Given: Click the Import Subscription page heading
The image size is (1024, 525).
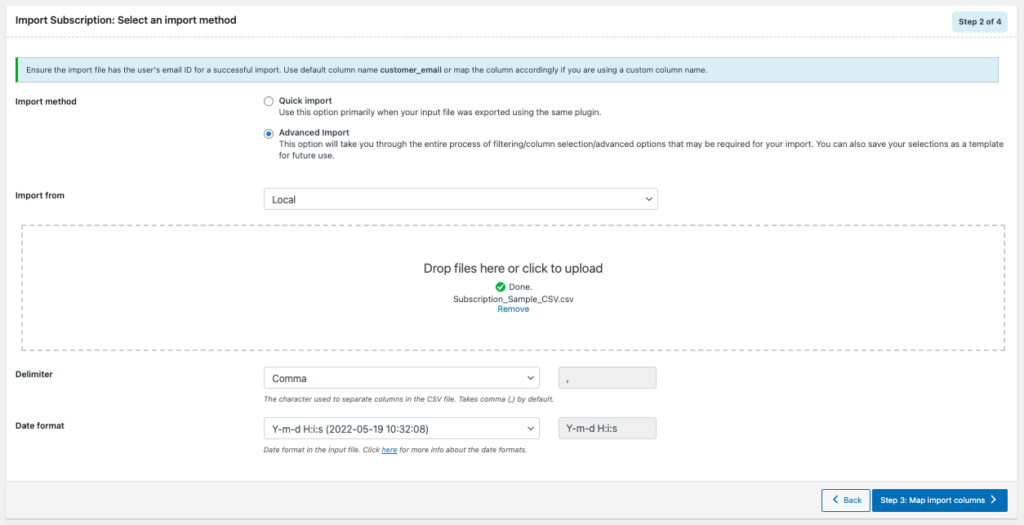Looking at the screenshot, I should click(x=126, y=19).
